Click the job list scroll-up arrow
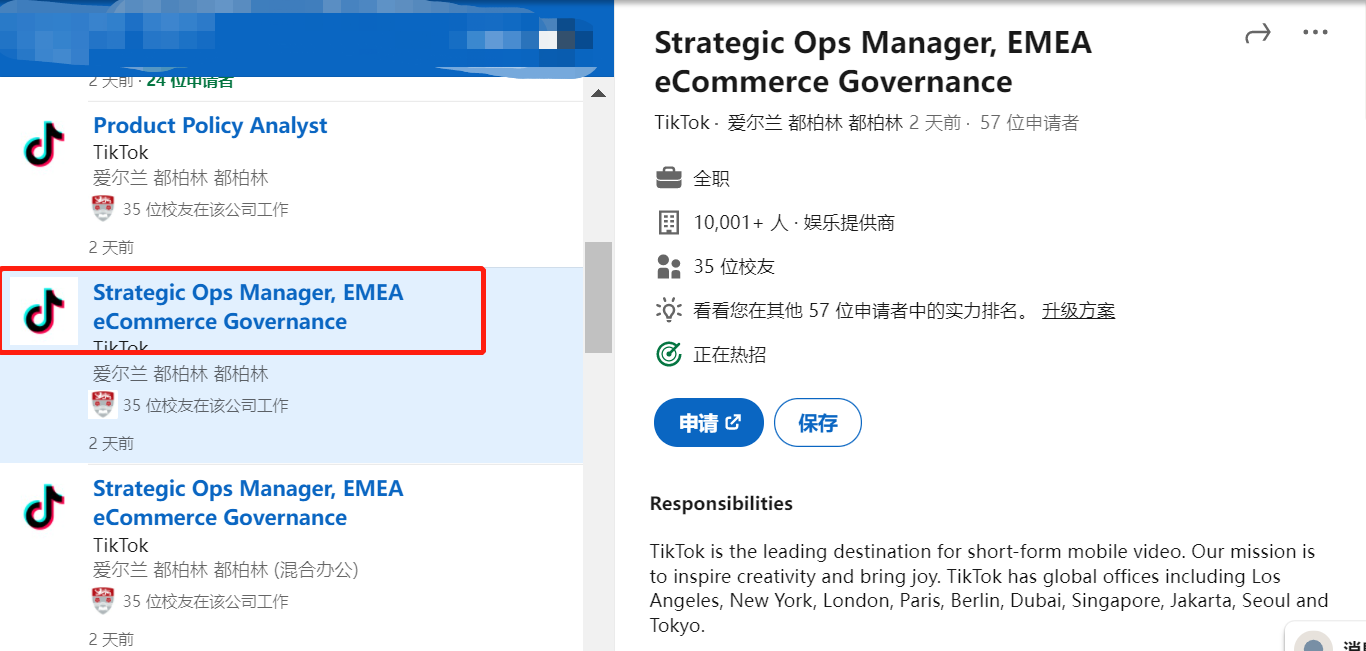This screenshot has height=651, width=1366. 598,94
